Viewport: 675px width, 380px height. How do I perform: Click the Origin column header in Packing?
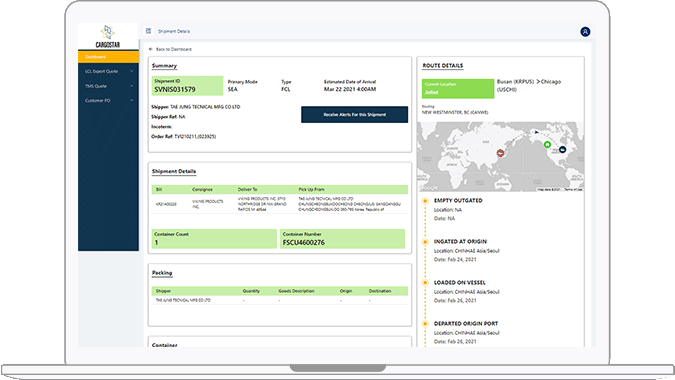346,291
